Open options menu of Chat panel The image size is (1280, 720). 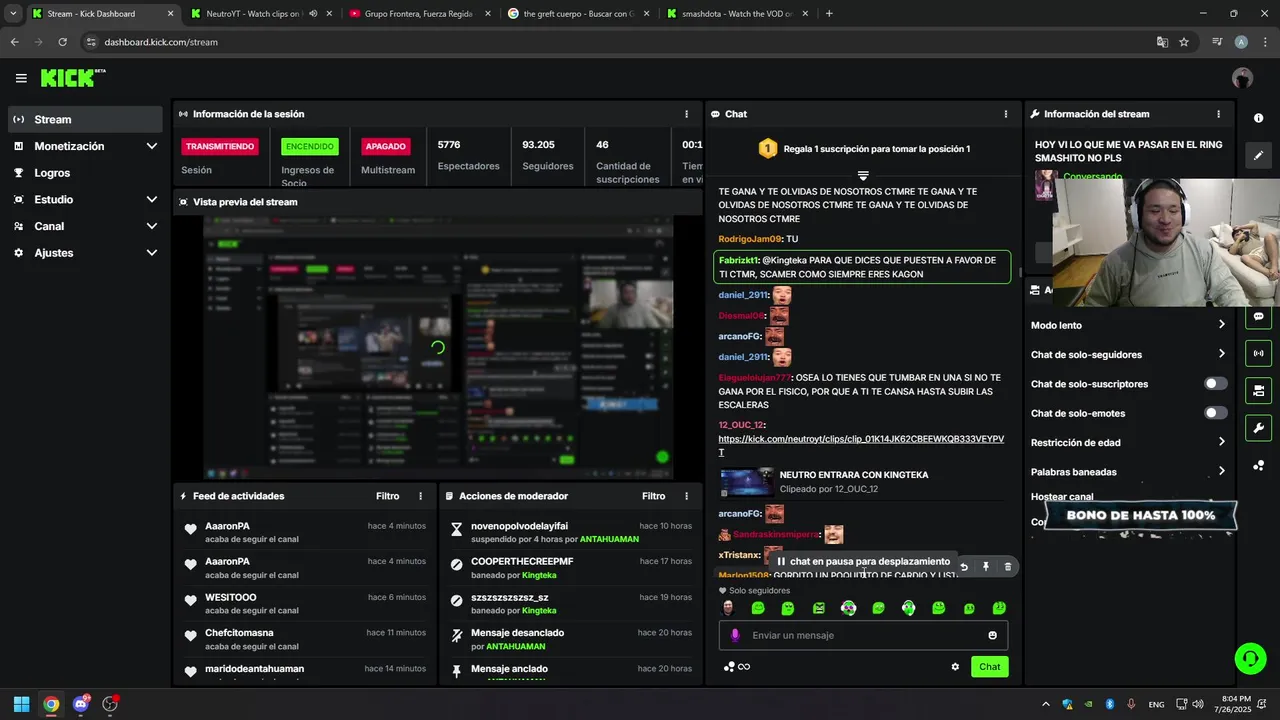pyautogui.click(x=1006, y=114)
